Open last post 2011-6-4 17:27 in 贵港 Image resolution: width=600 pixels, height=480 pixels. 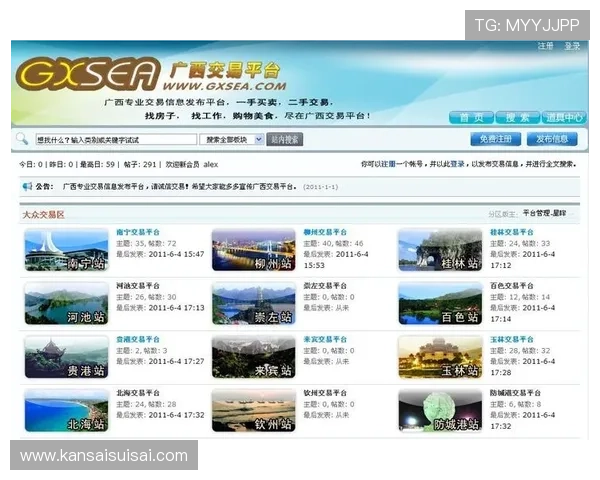pyautogui.click(x=176, y=361)
